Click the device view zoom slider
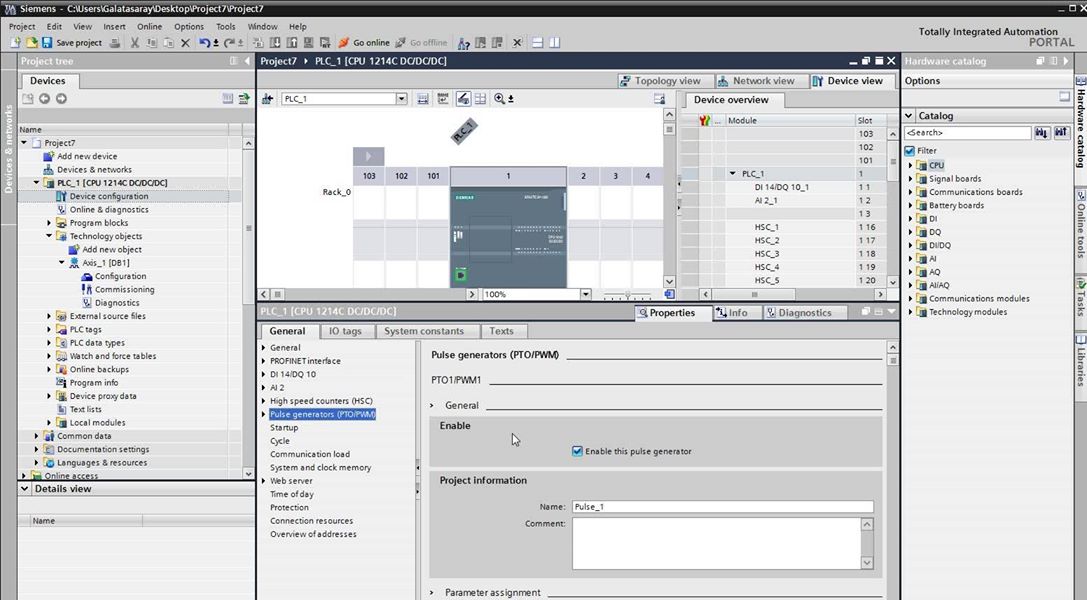 (x=627, y=295)
